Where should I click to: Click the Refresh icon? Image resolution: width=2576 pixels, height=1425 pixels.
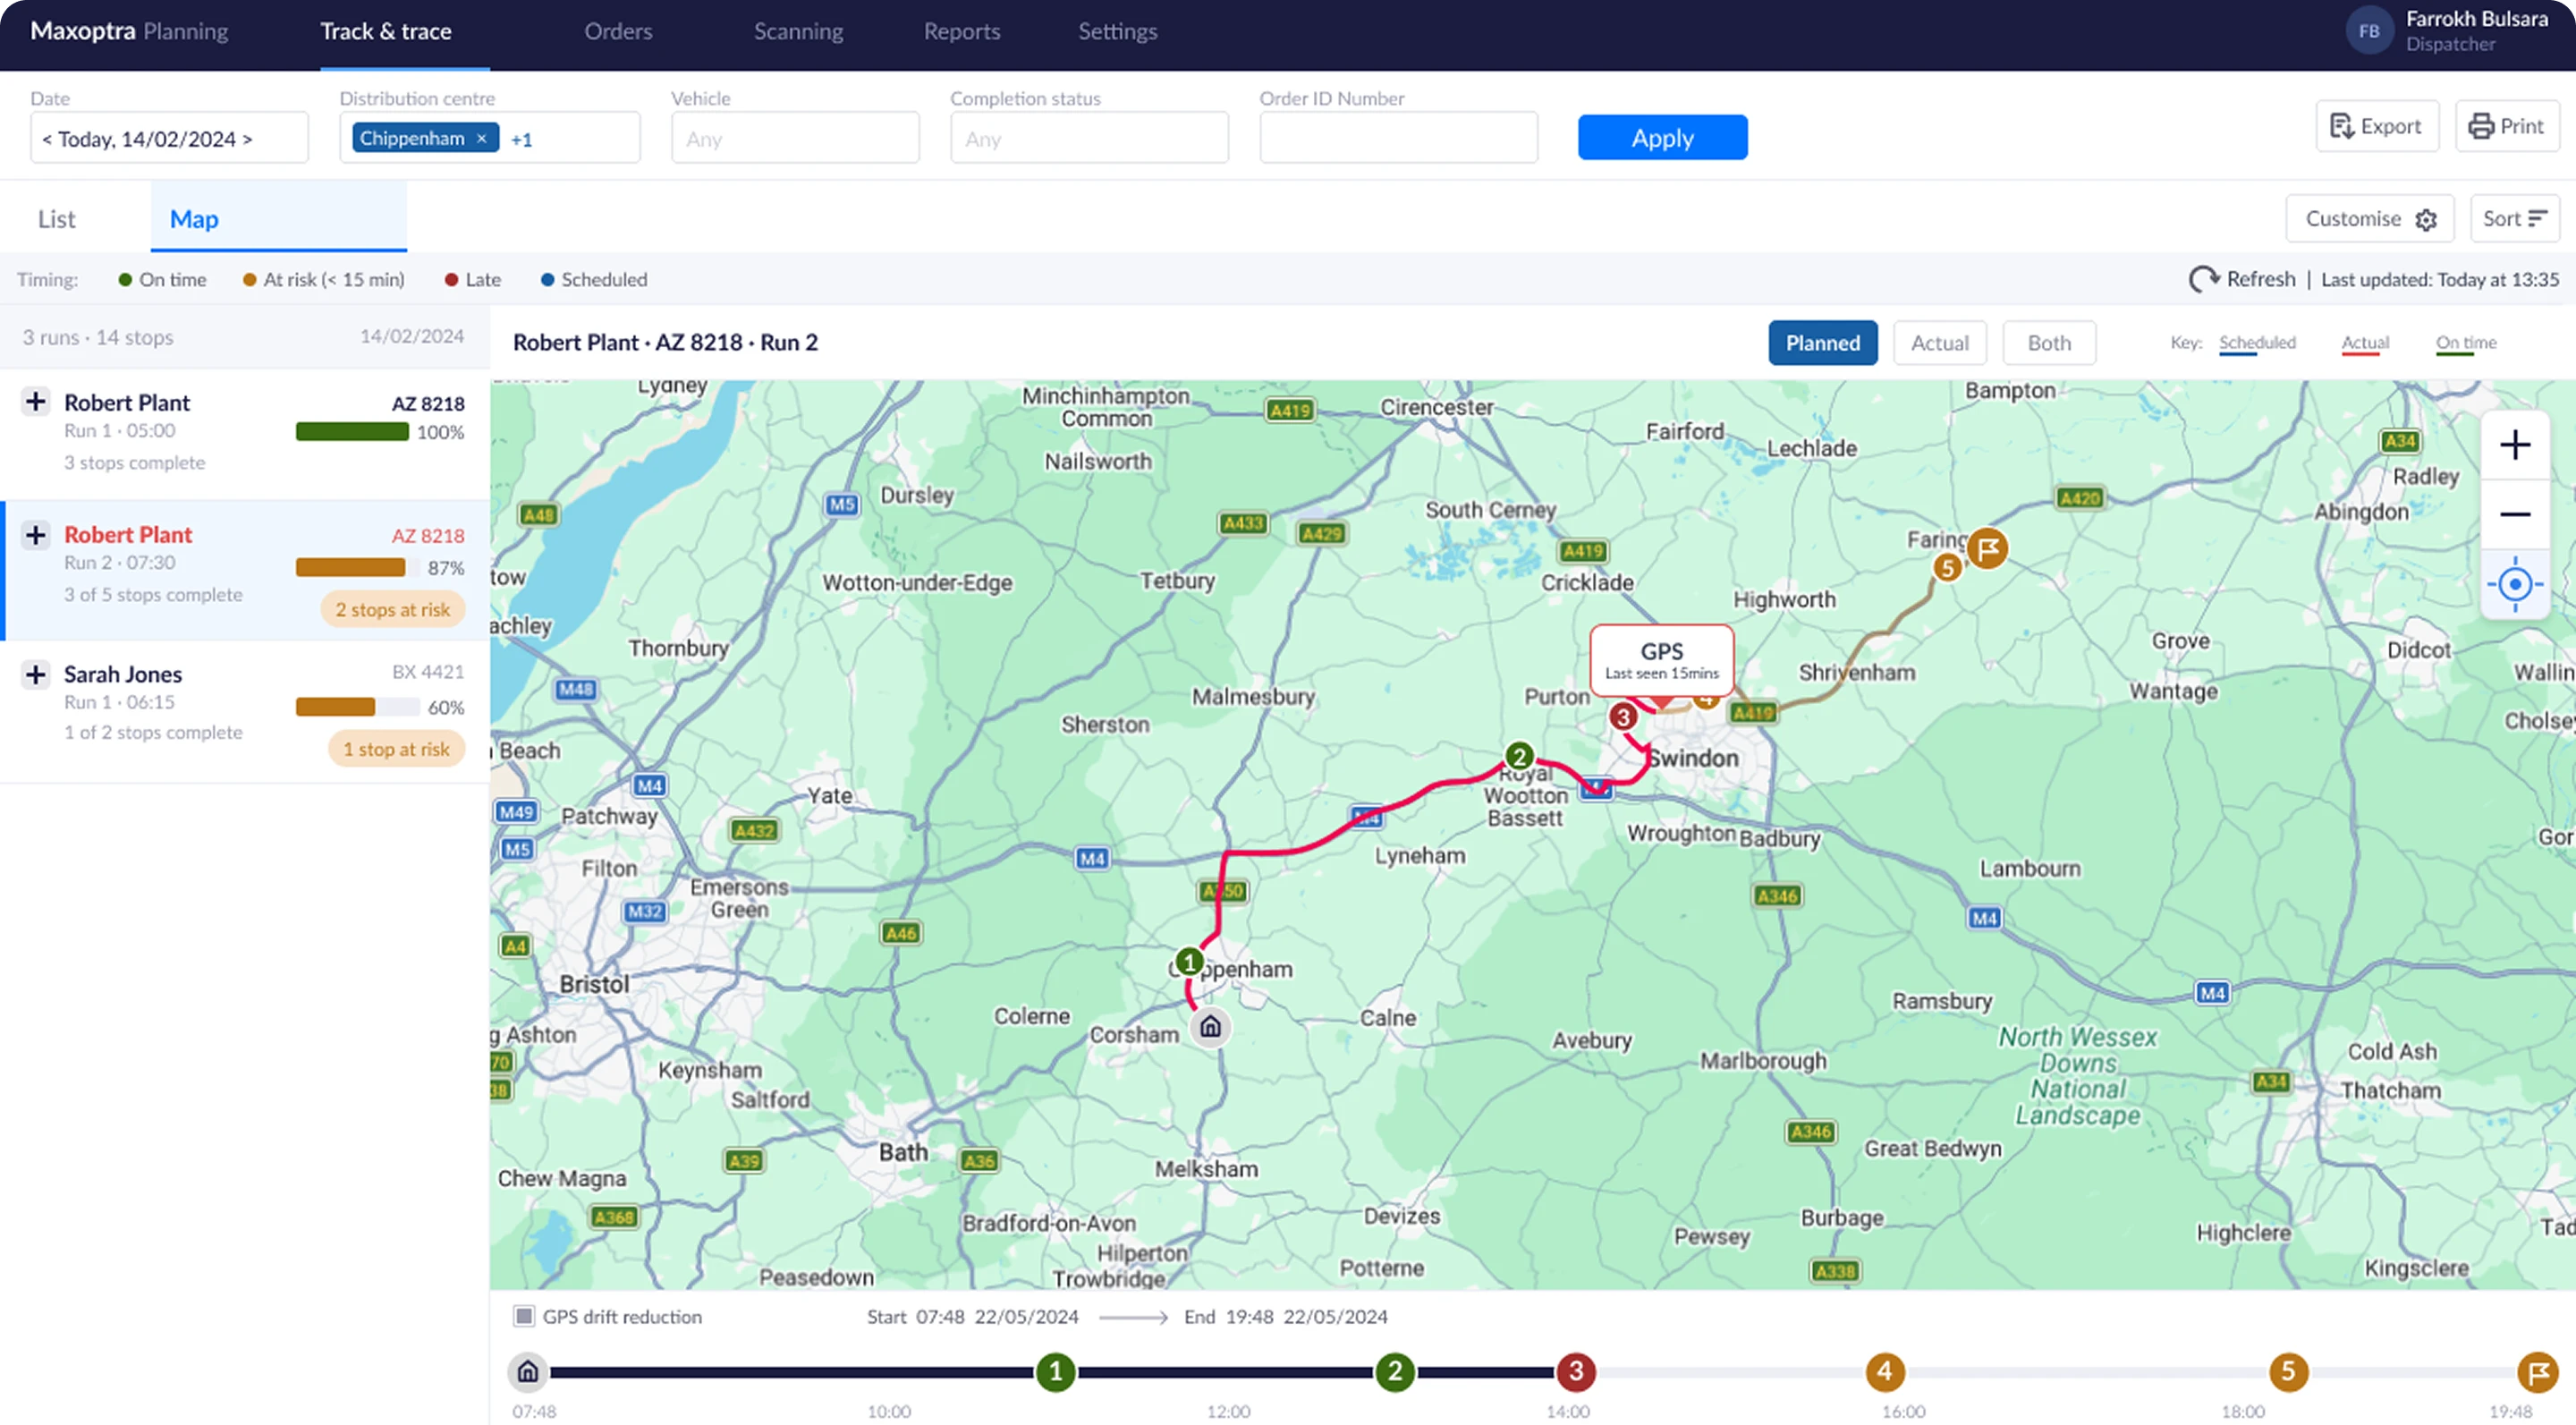(x=2204, y=280)
